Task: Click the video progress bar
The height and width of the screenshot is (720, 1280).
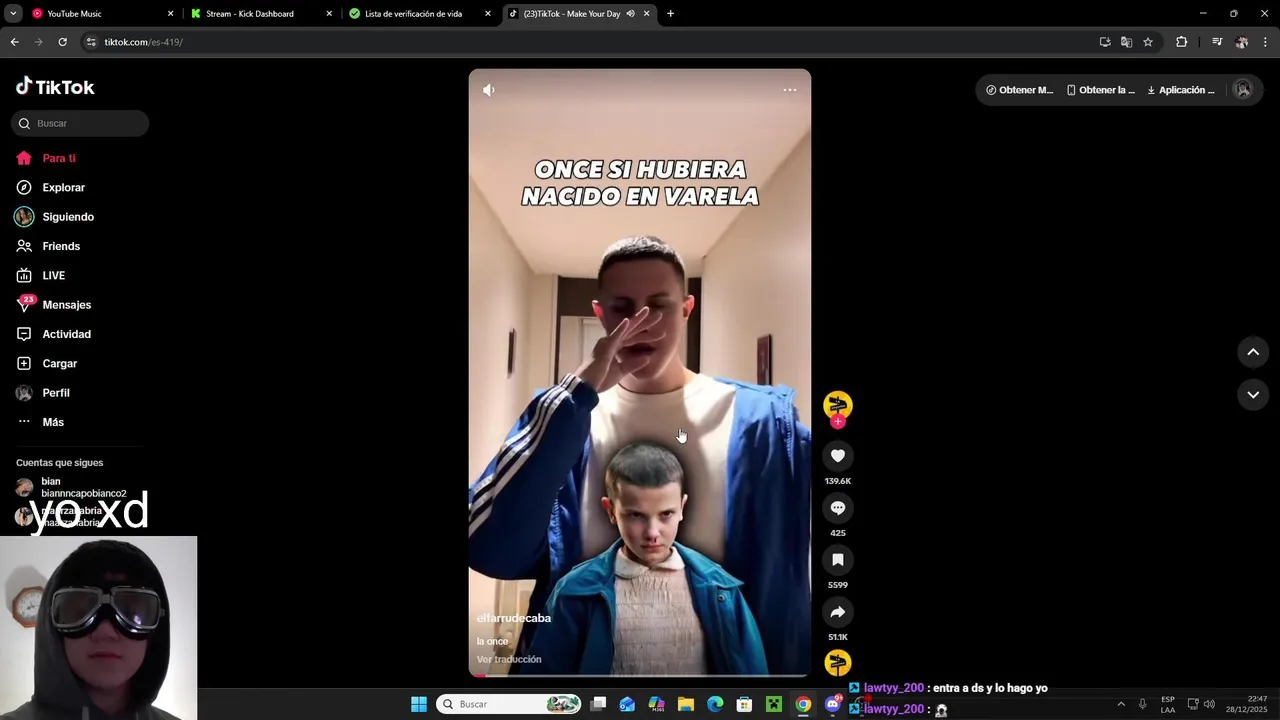Action: 640,675
